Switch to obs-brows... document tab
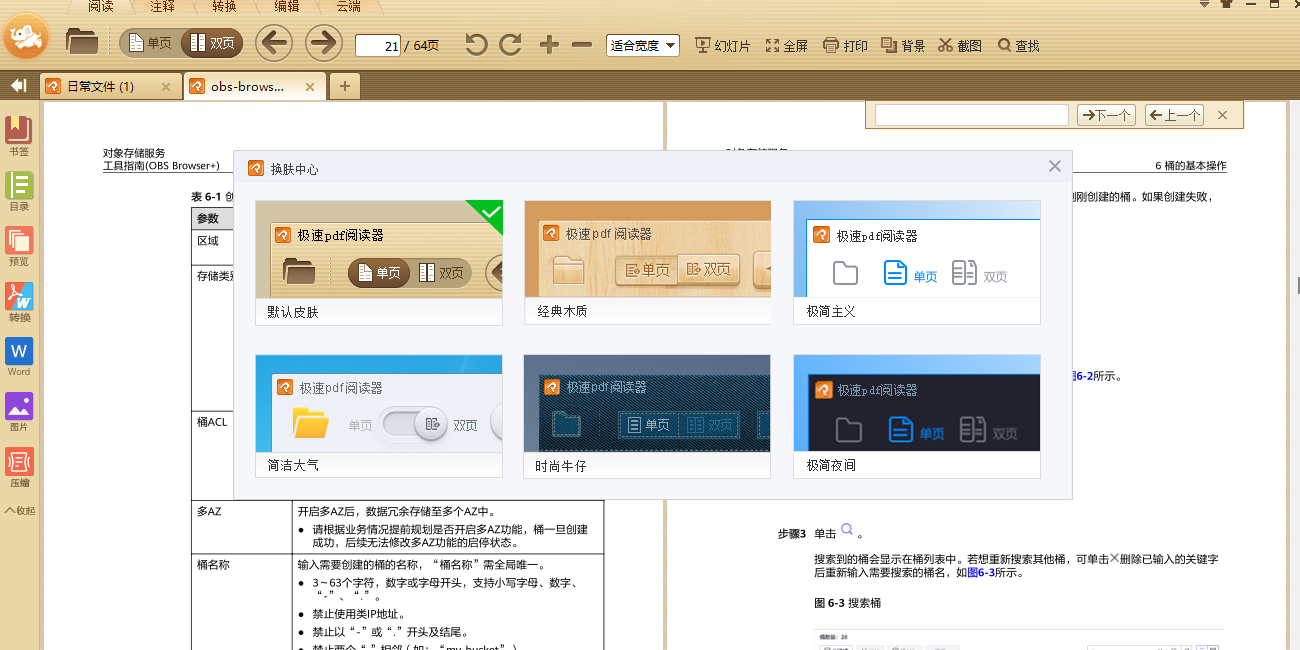The height and width of the screenshot is (650, 1300). pos(247,87)
